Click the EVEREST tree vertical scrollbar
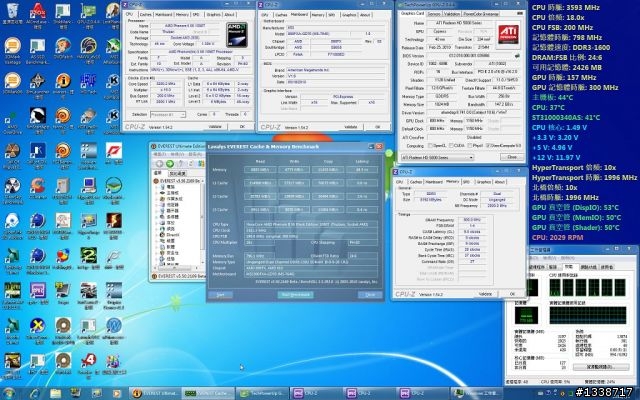640x400 pixels. click(202, 223)
